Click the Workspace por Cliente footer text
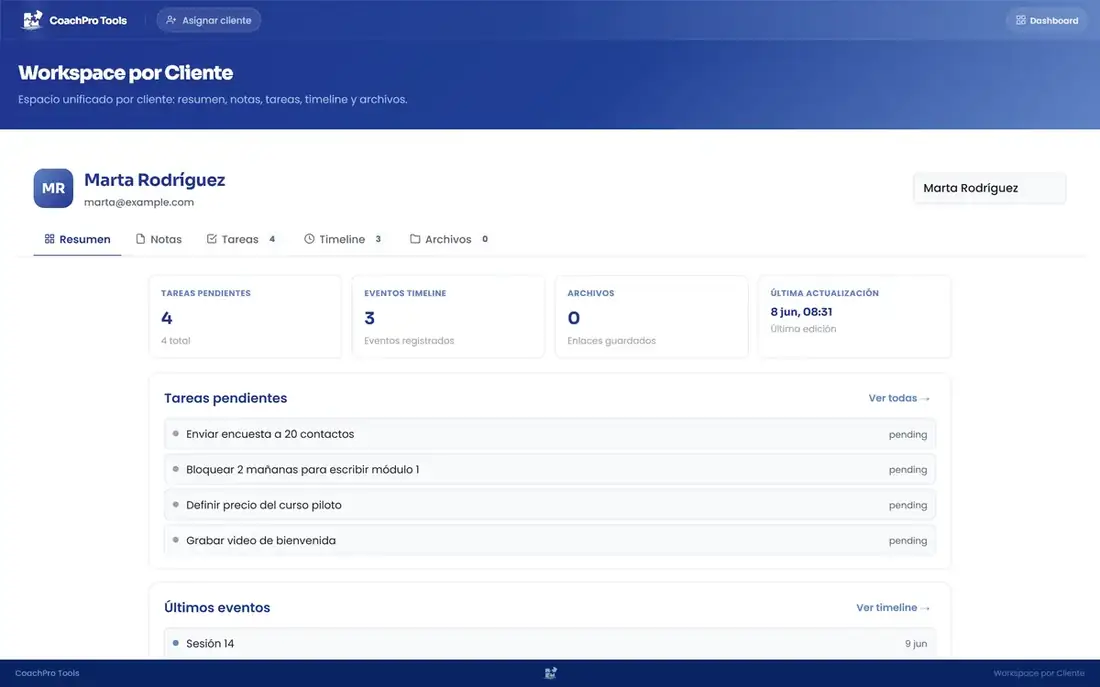 (x=1039, y=673)
